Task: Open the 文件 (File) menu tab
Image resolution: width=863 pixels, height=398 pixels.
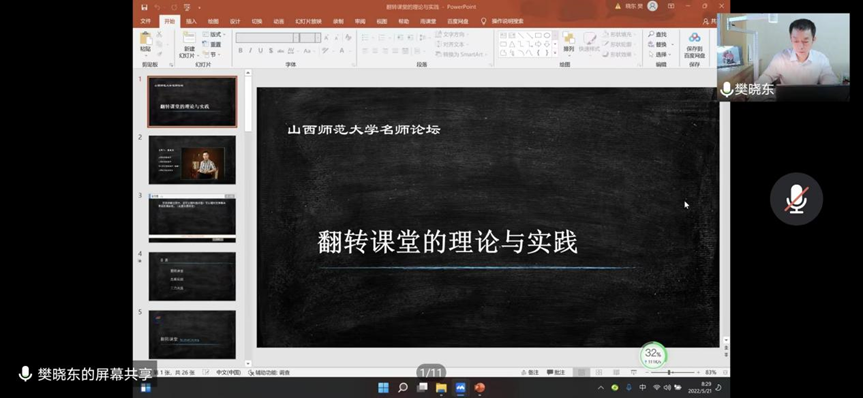Action: click(x=145, y=21)
